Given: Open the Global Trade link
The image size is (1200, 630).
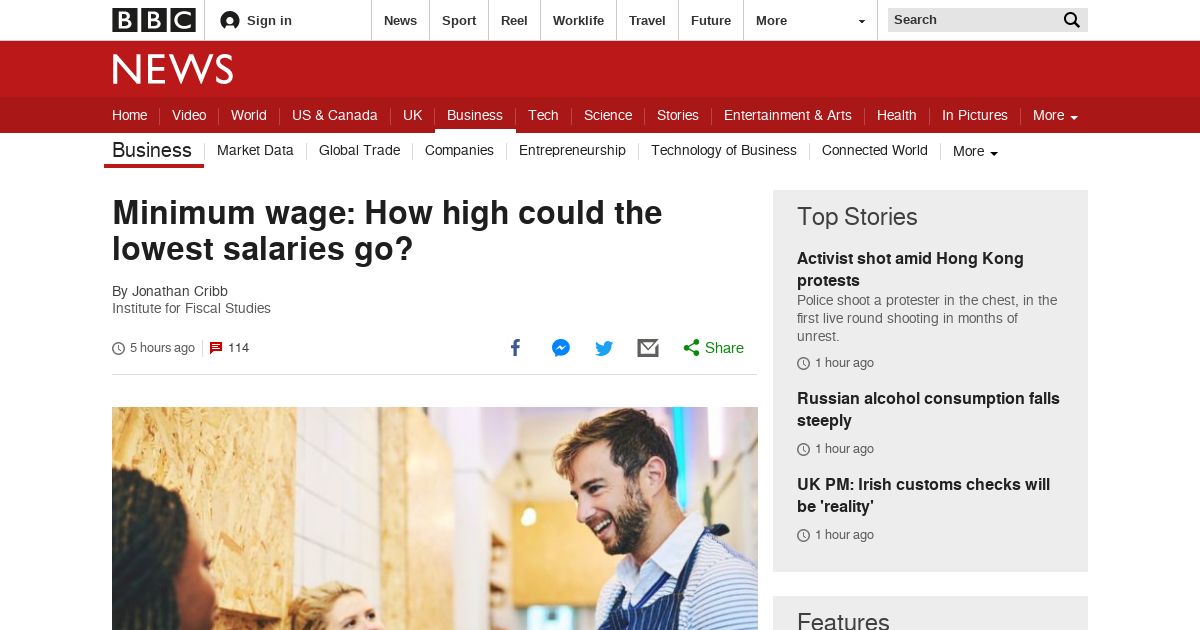Looking at the screenshot, I should pyautogui.click(x=359, y=150).
